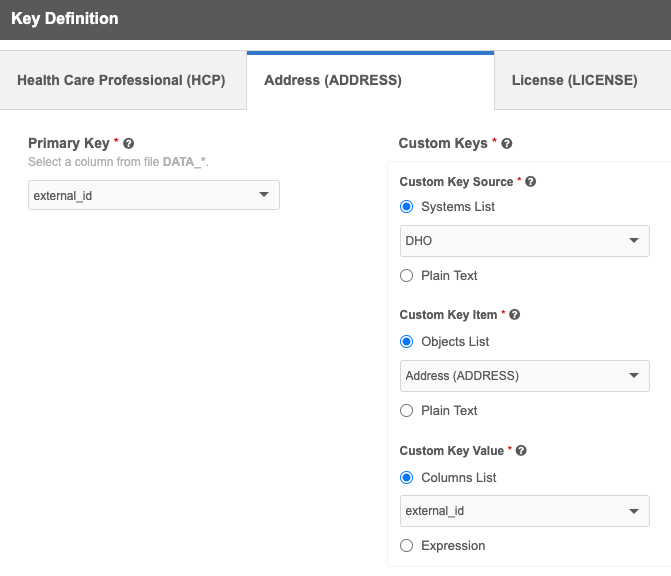
Task: Select the Address (ADDRESS) tab
Action: [x=333, y=80]
